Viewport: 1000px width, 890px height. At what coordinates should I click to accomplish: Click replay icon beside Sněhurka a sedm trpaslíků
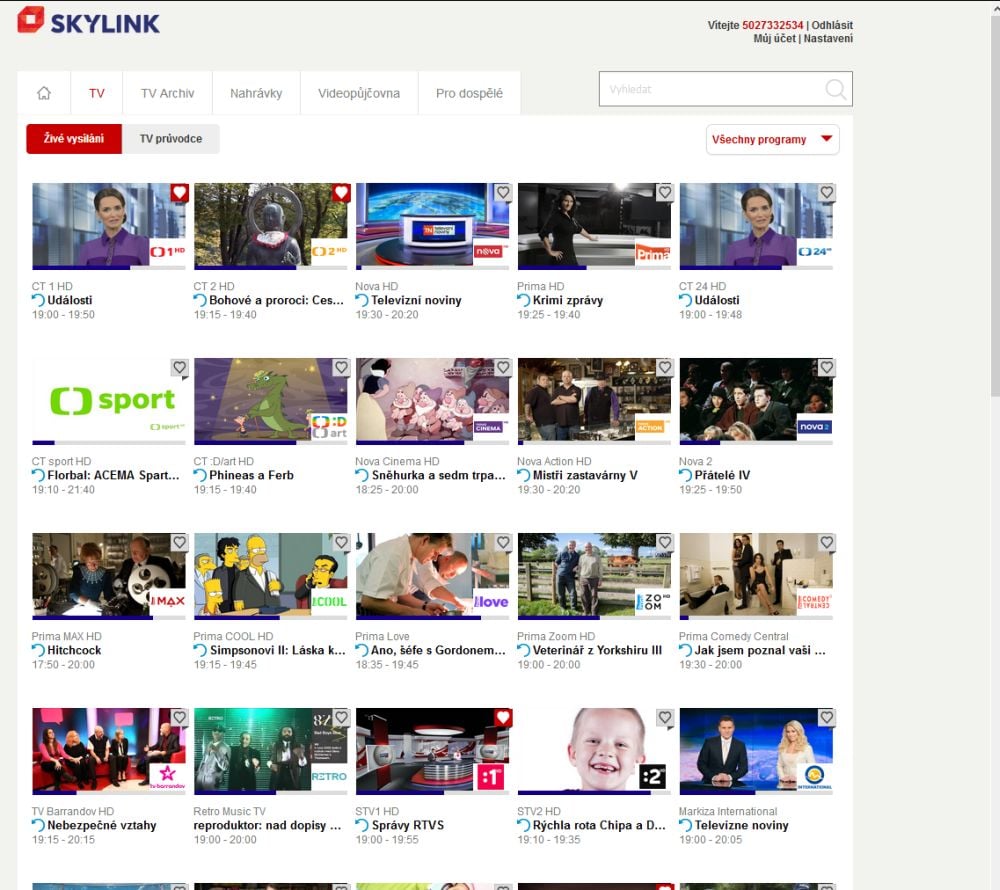[x=362, y=476]
